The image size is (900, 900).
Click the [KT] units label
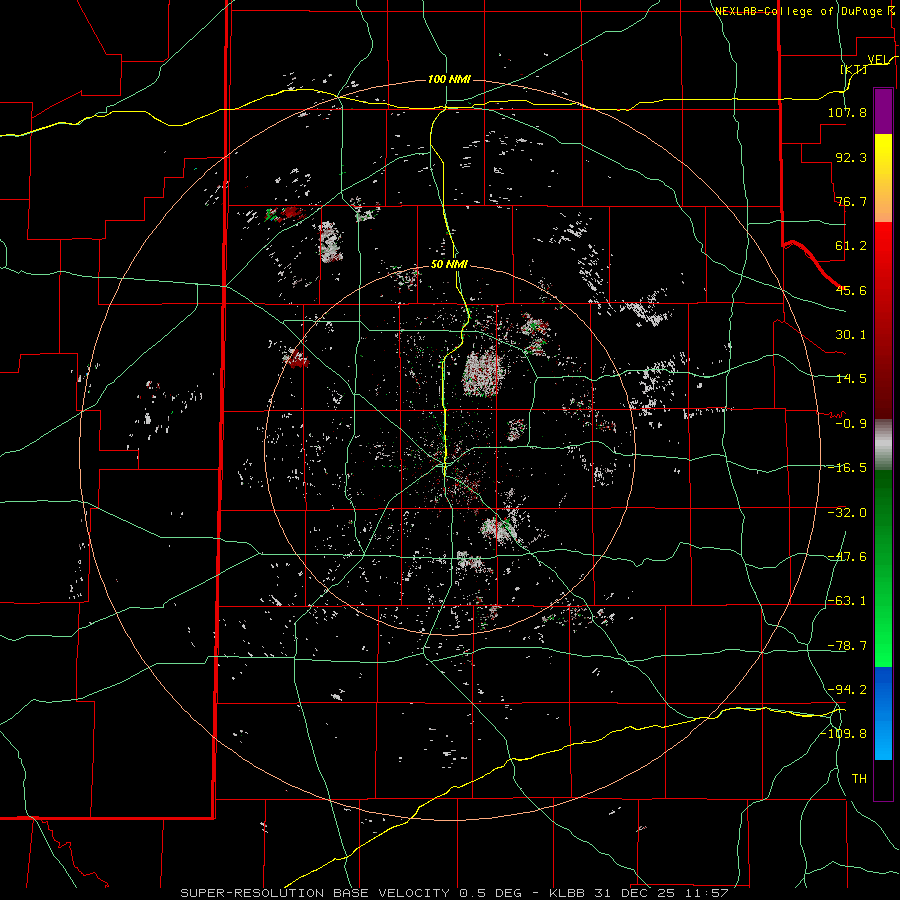pos(854,69)
